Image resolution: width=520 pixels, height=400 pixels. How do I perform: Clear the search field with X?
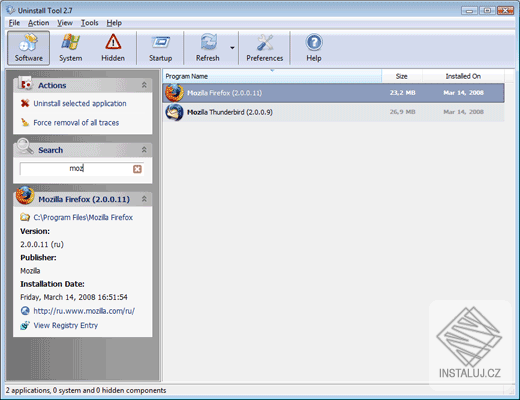(137, 169)
